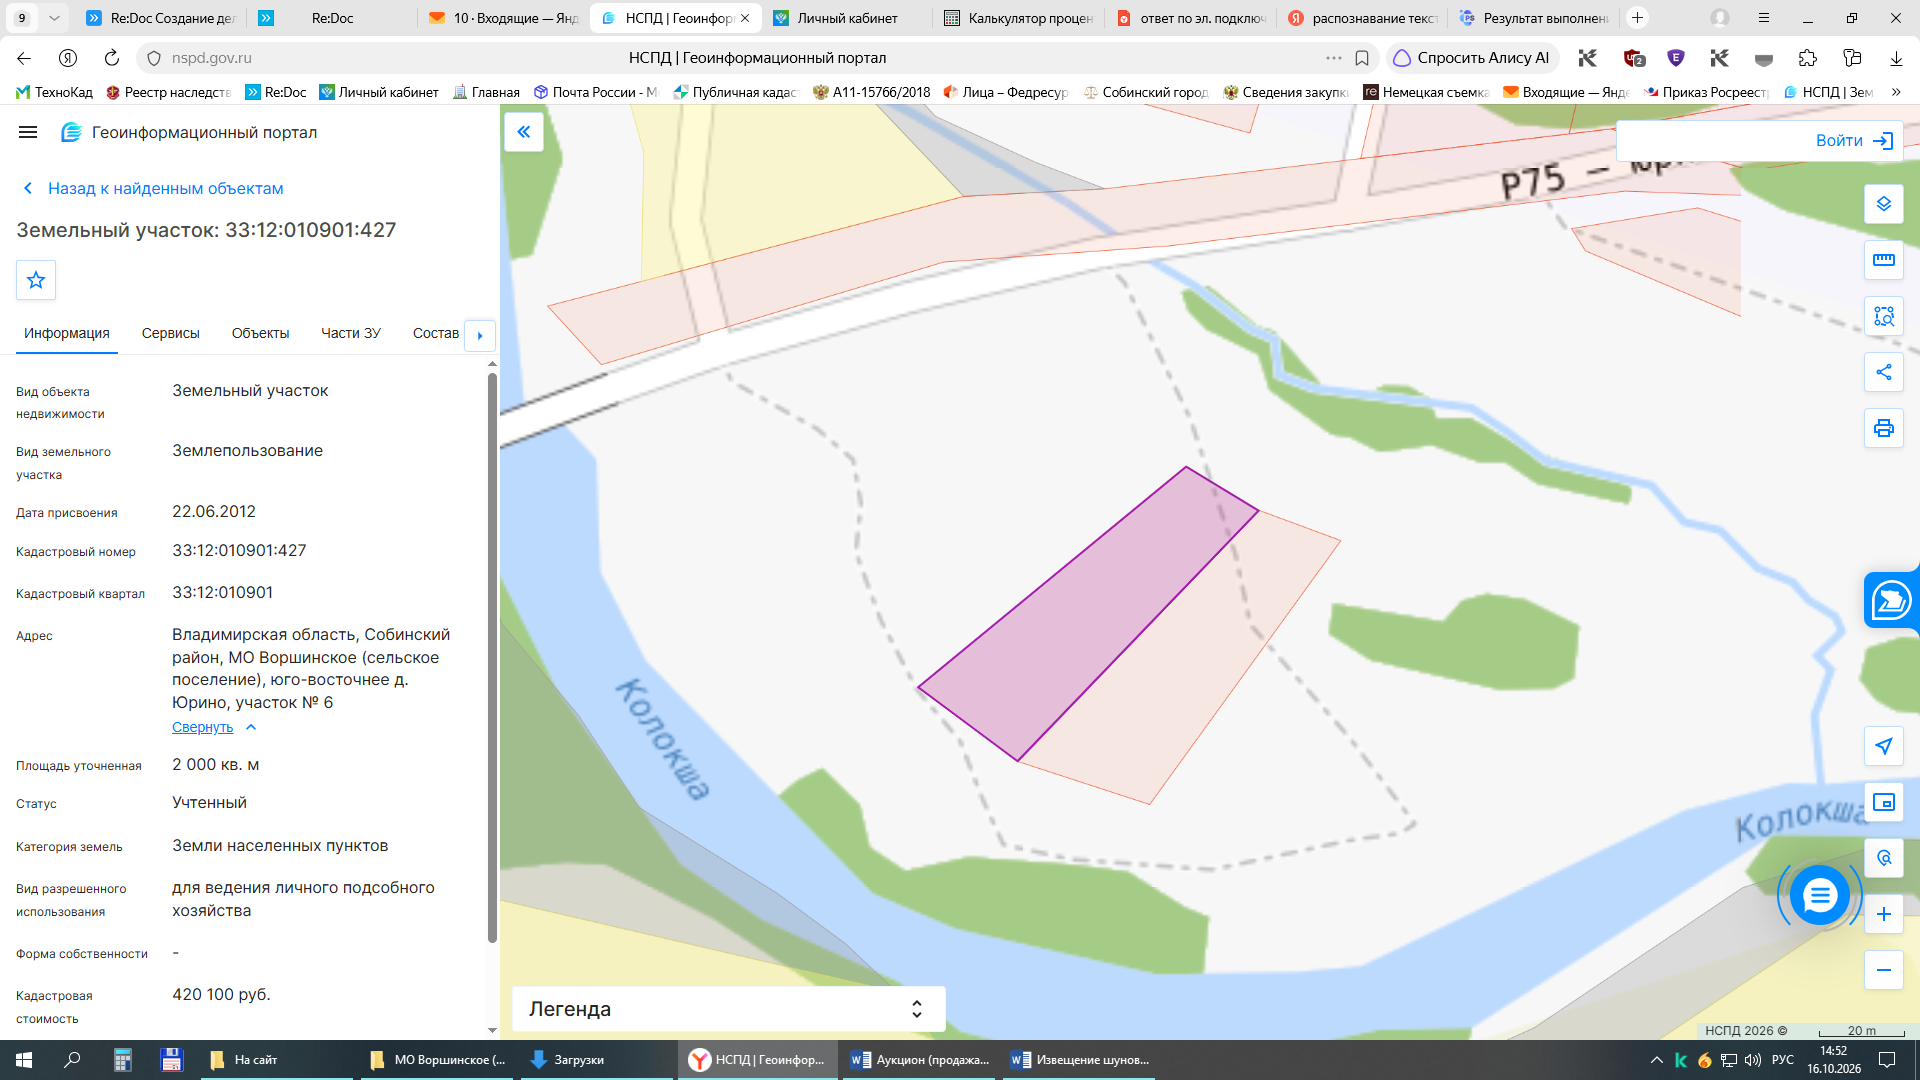This screenshot has height=1080, width=1920.
Task: Open the Объекты tab
Action: point(260,333)
